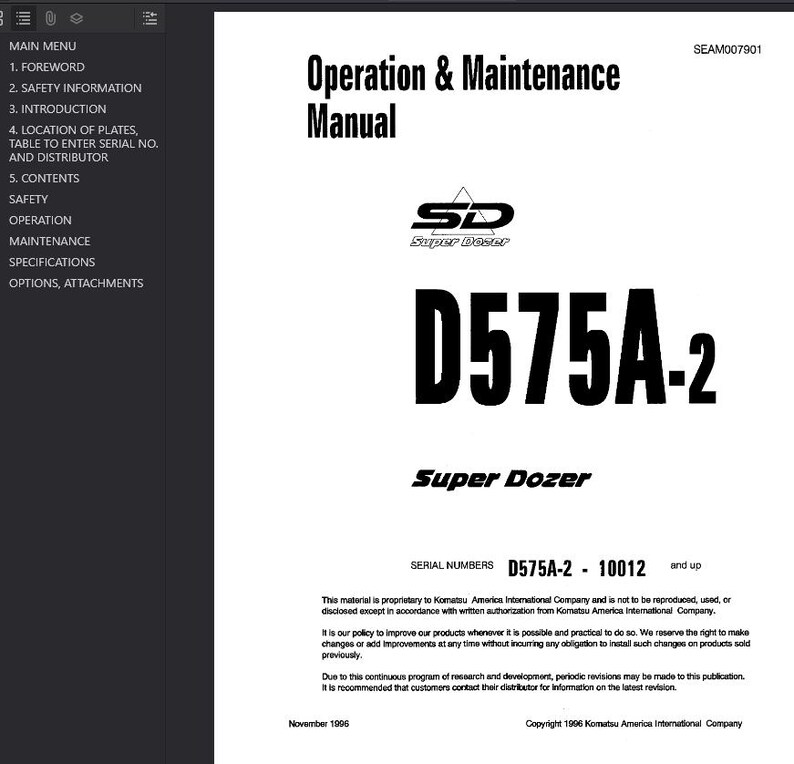The height and width of the screenshot is (764, 794).
Task: Click the Copyright 1996 Komatsu line
Action: point(633,724)
